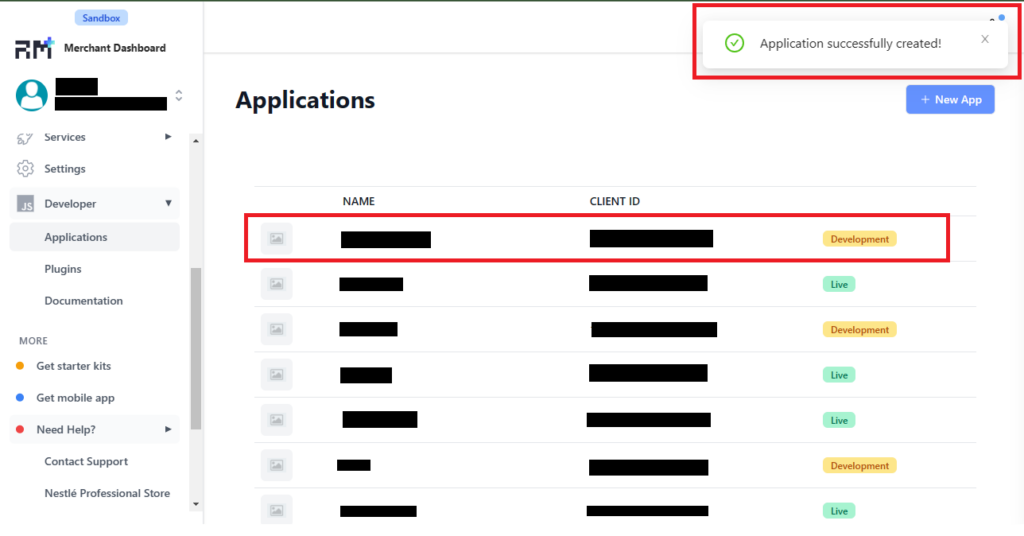The height and width of the screenshot is (536, 1024).
Task: Click image placeholder of first application row
Action: point(277,239)
